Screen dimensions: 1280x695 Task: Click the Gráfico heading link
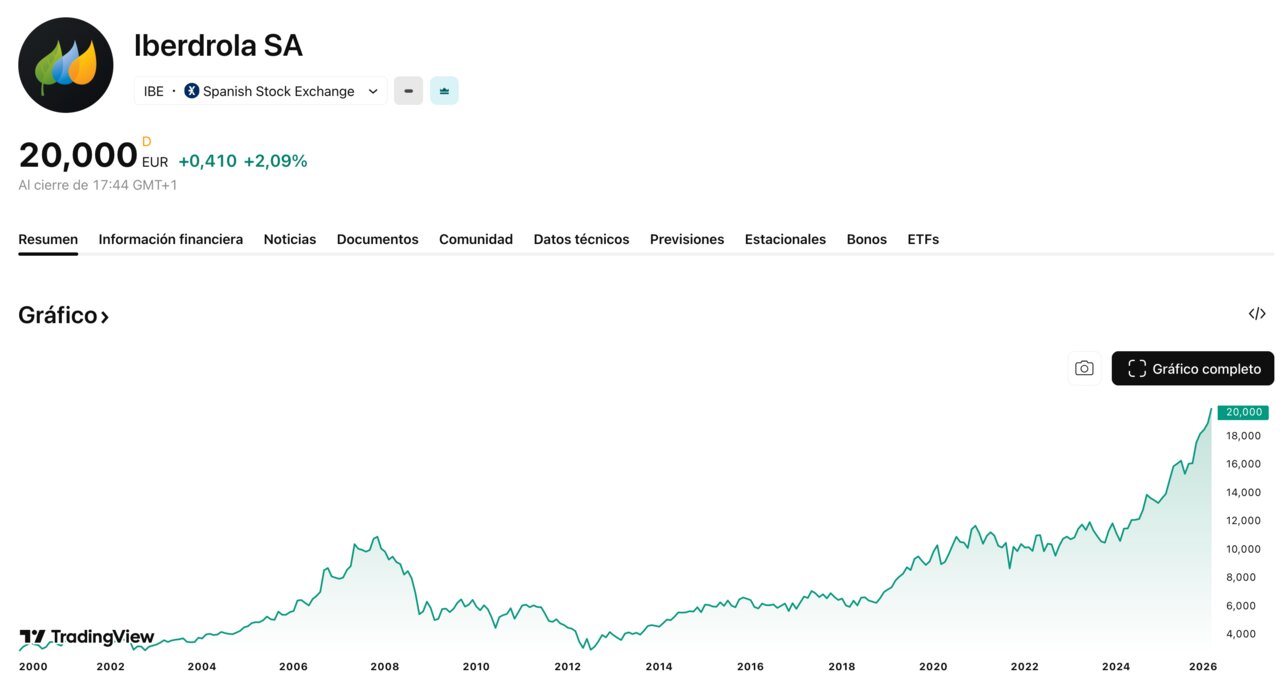56,314
